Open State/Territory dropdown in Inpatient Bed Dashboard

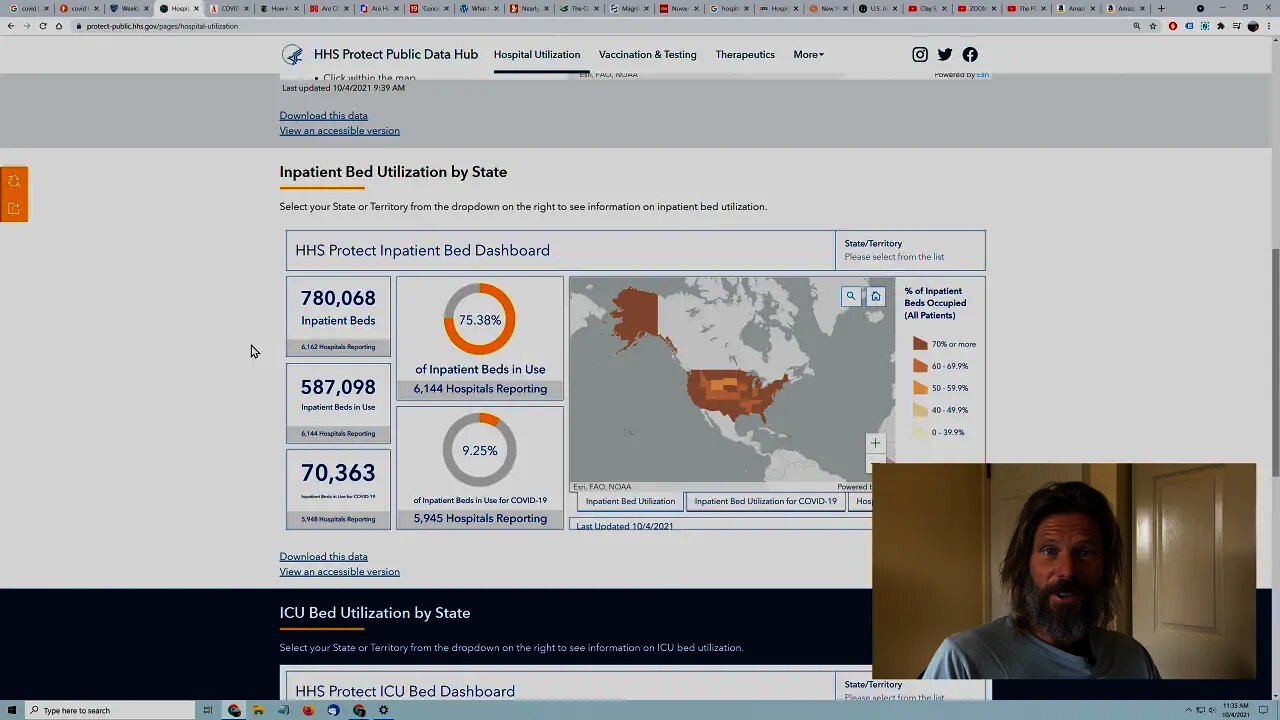point(910,250)
